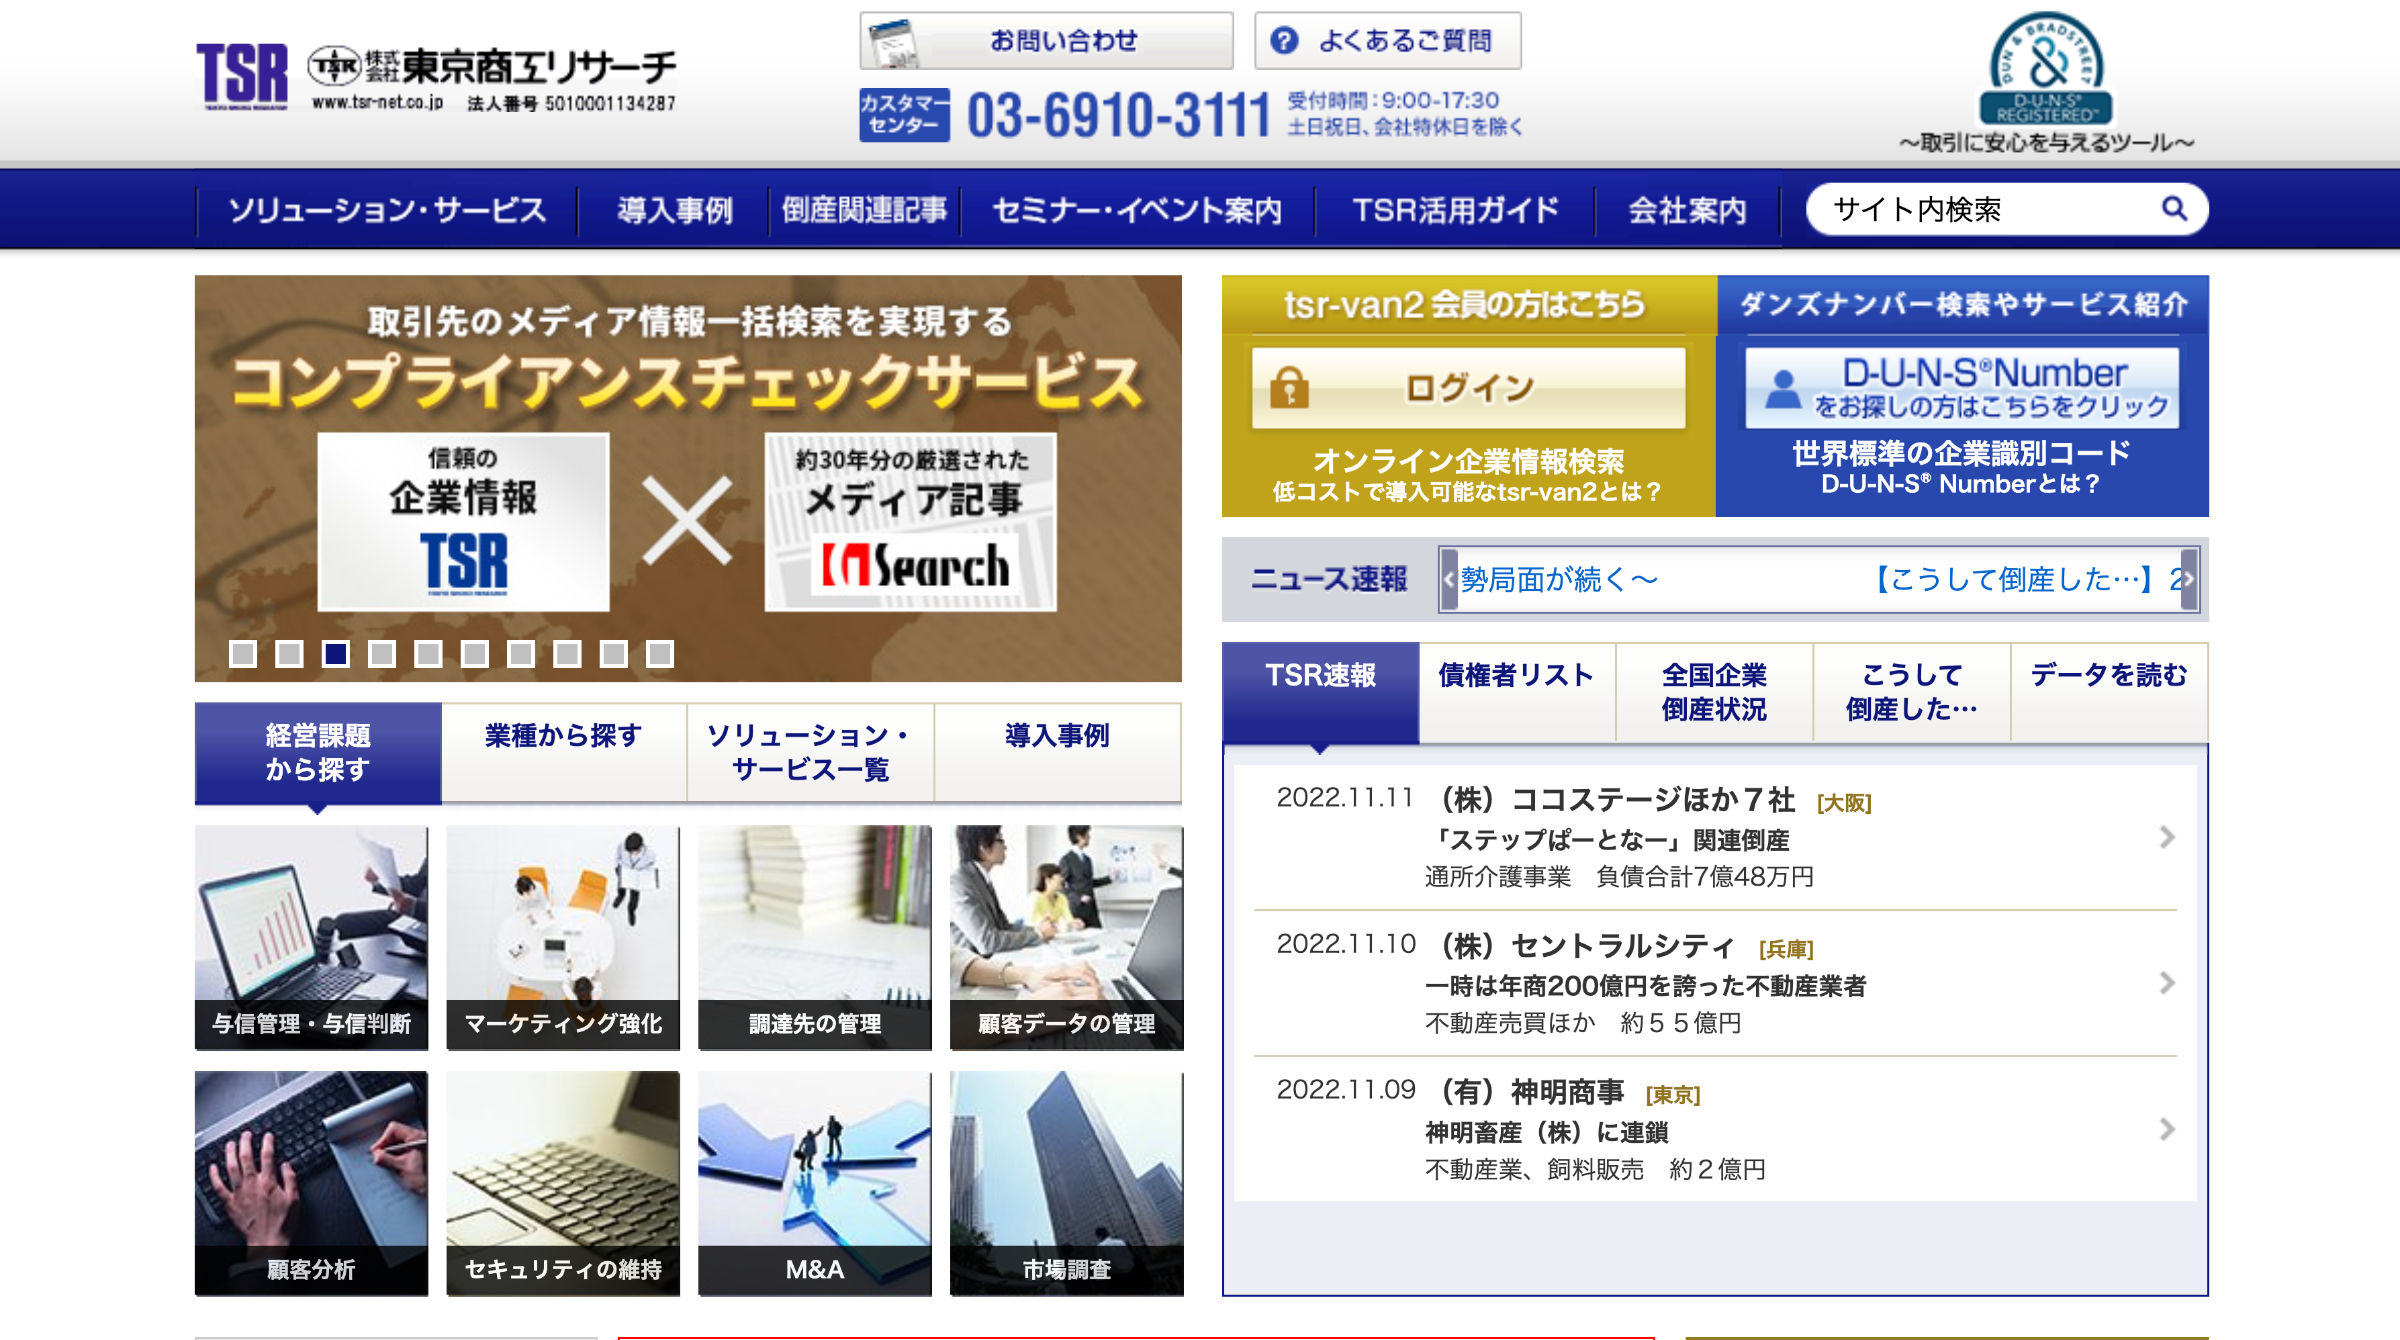Click D-U-N-S Number search button
Image resolution: width=2400 pixels, height=1340 pixels.
[x=1962, y=388]
